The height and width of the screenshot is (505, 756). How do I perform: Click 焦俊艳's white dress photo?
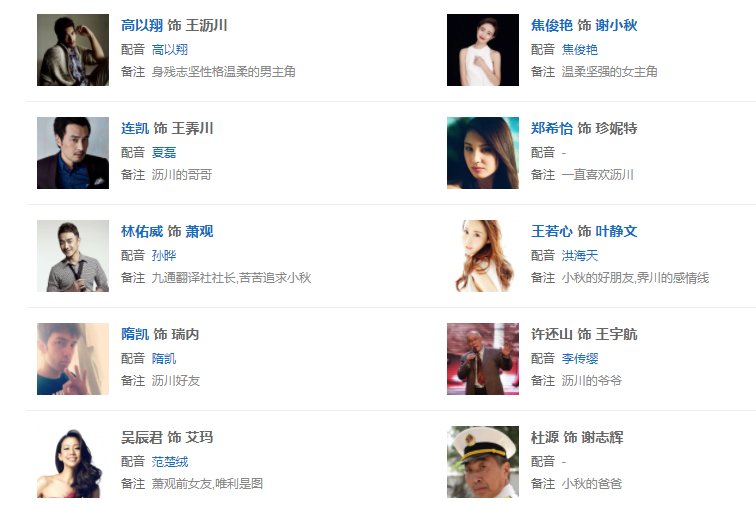(483, 50)
